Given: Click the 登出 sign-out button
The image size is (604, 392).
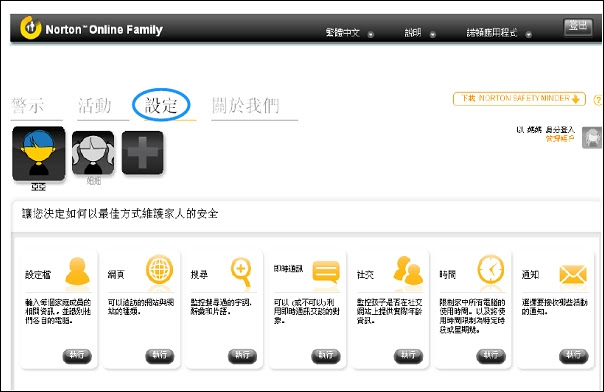Looking at the screenshot, I should point(578,27).
